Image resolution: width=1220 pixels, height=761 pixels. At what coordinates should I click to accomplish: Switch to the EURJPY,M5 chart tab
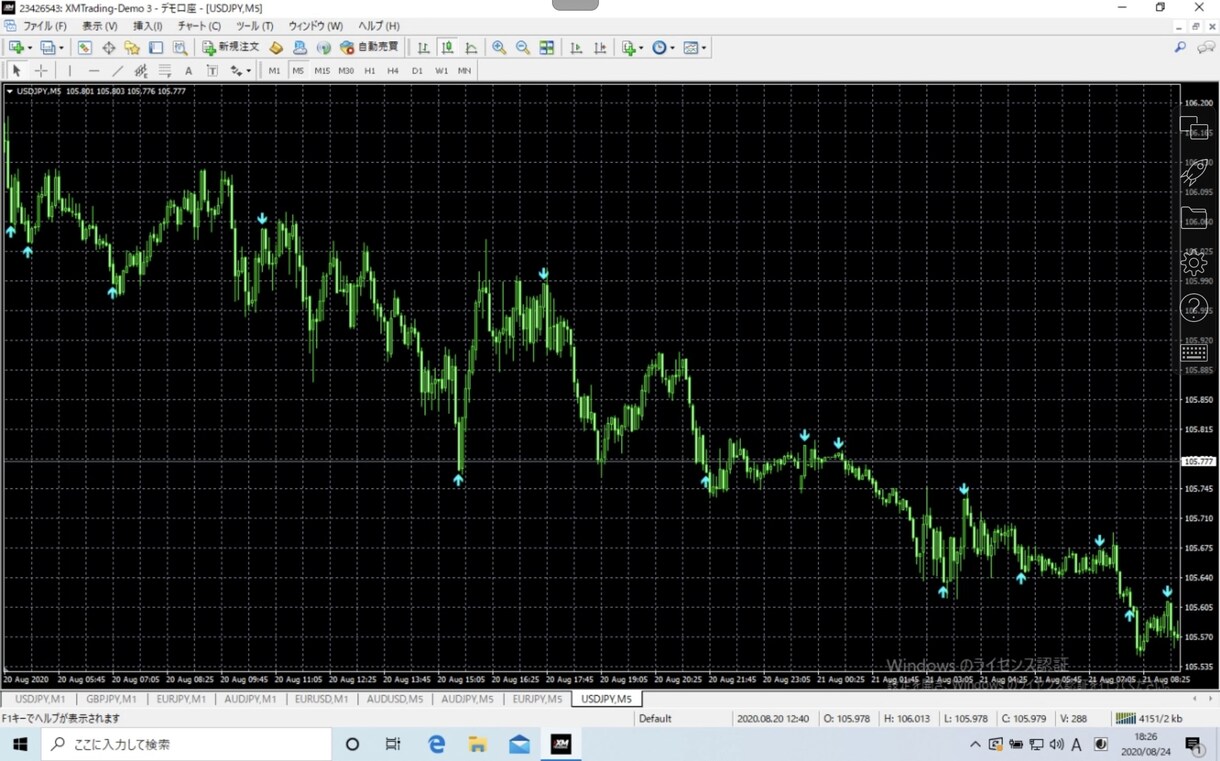537,699
